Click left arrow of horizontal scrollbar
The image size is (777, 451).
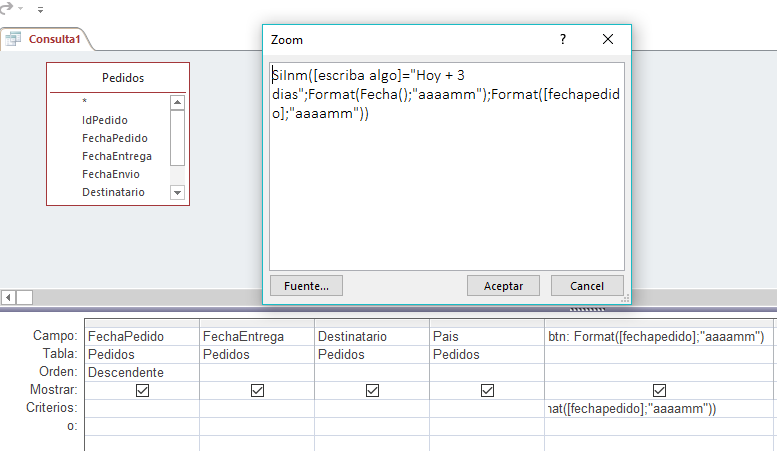point(8,297)
